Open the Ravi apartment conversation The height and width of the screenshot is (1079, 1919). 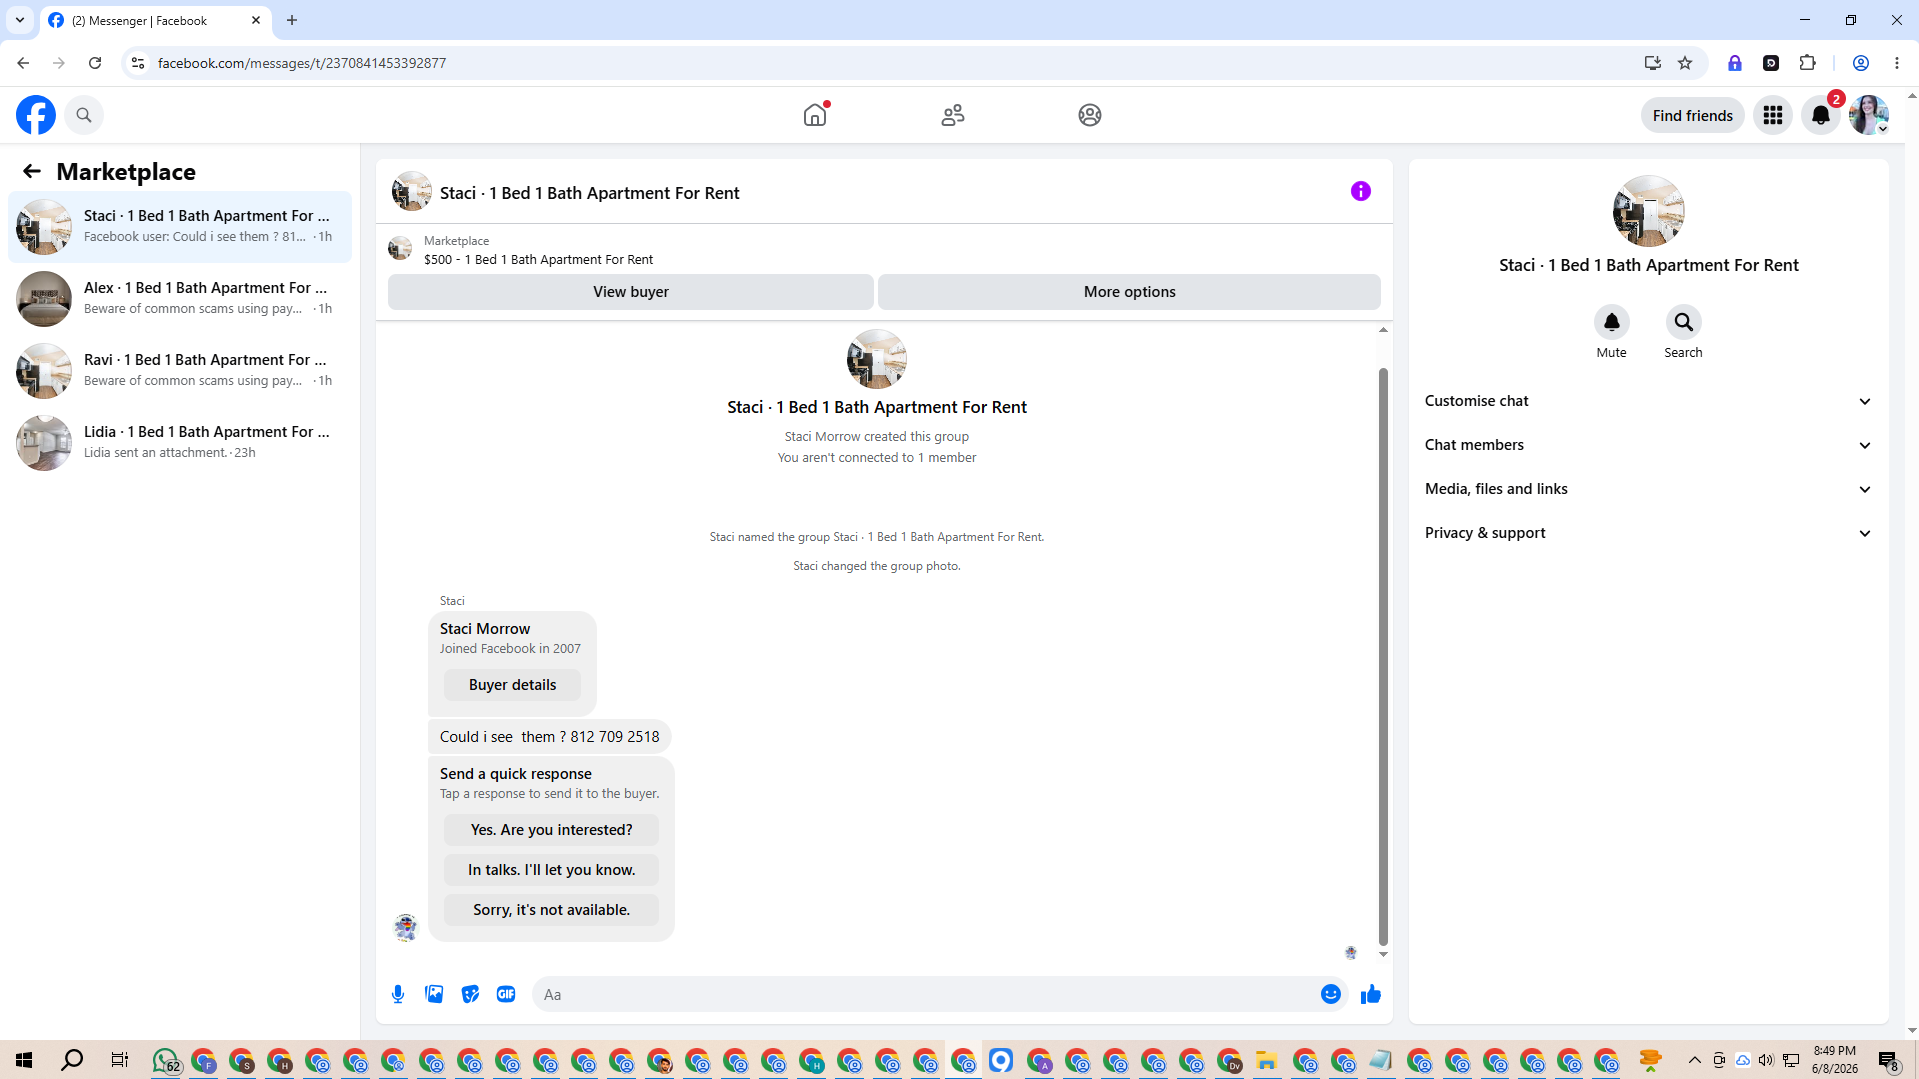[x=180, y=370]
